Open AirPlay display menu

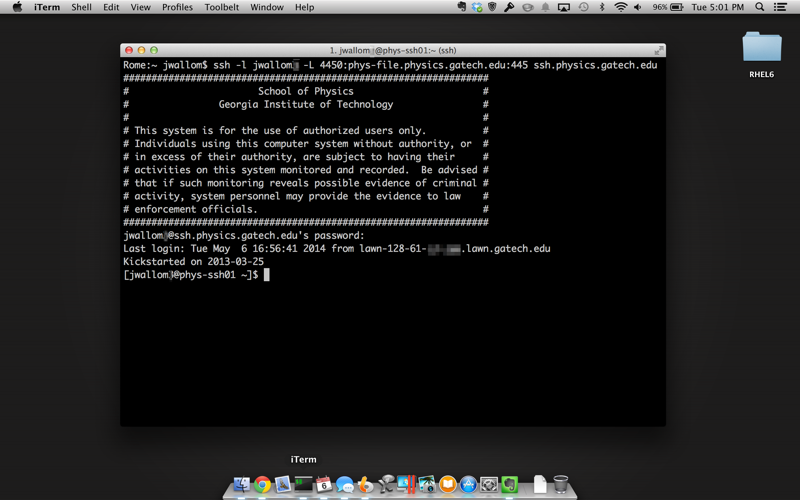tap(564, 7)
